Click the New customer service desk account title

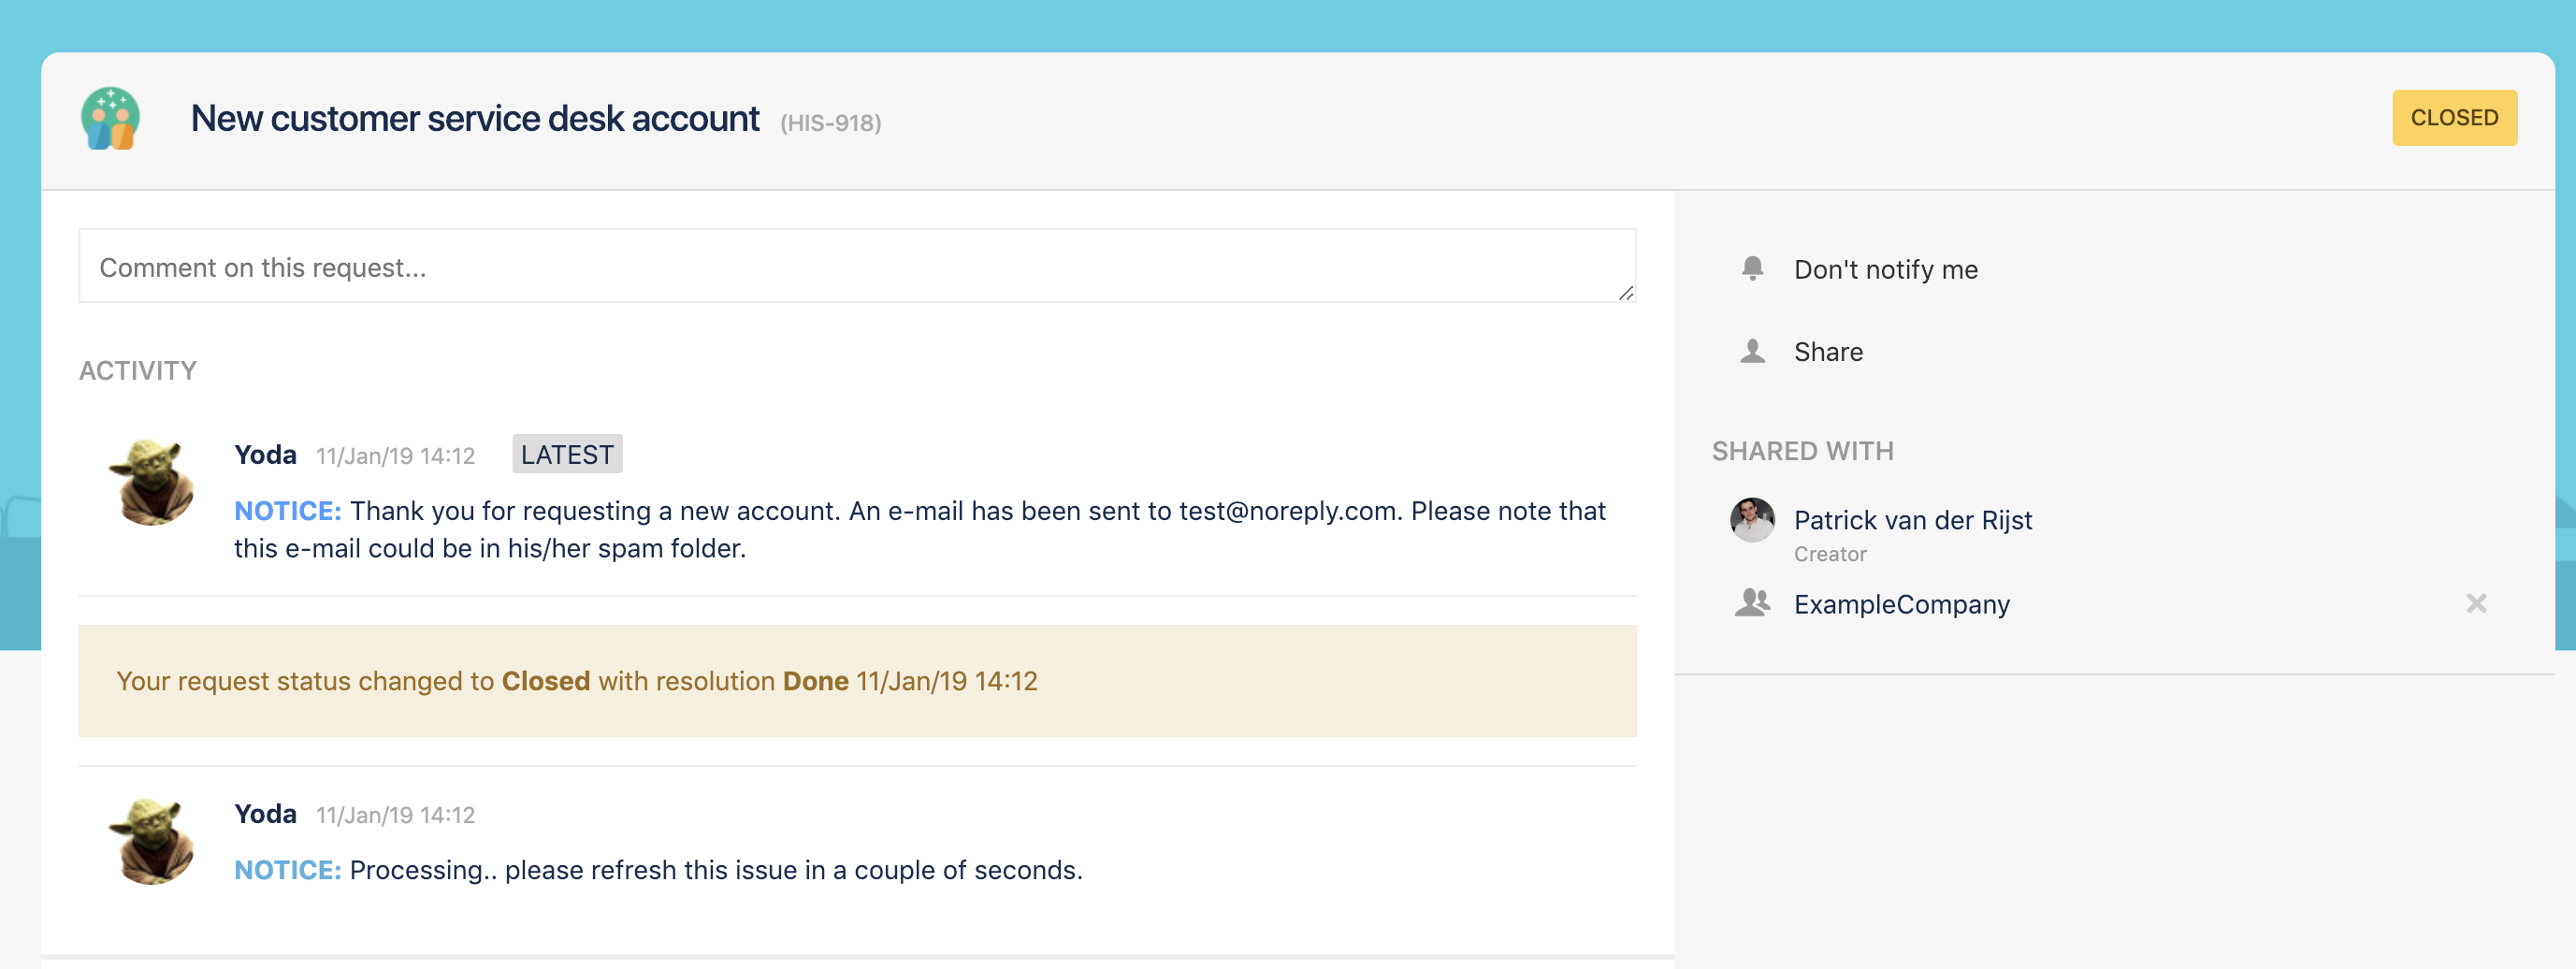coord(475,119)
